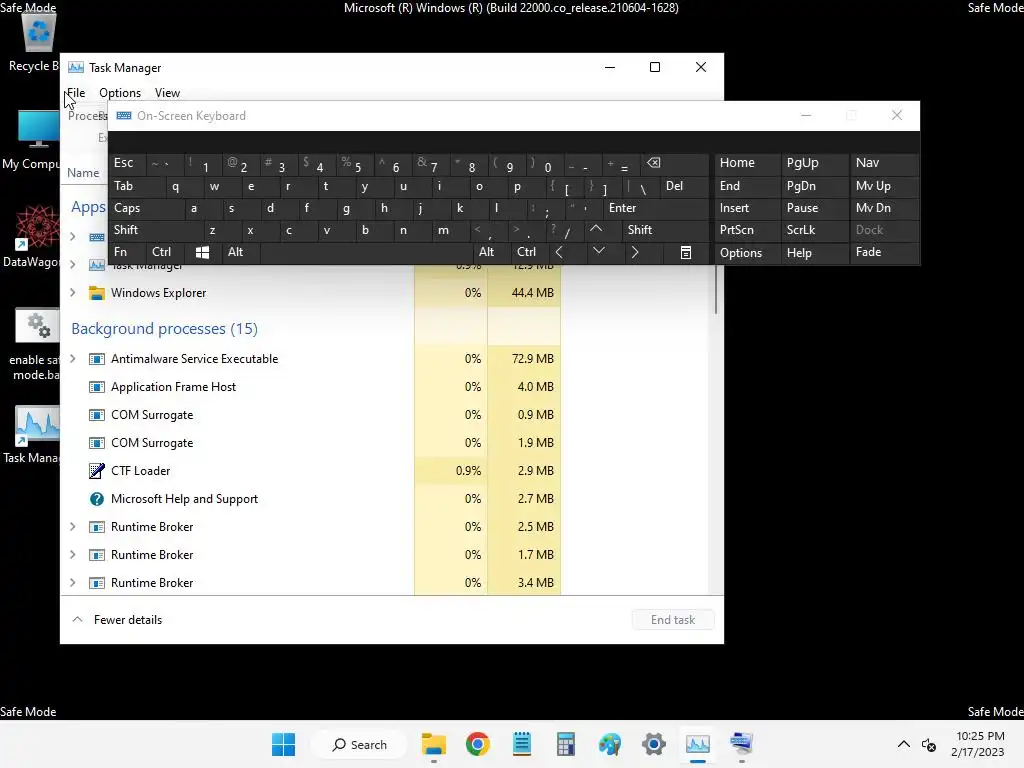This screenshot has height=768, width=1024.
Task: Expand the Windows Explorer process group
Action: (x=72, y=293)
